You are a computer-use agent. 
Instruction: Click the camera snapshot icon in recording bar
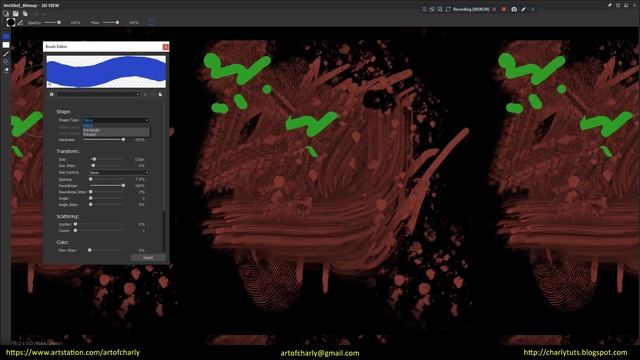click(x=514, y=9)
